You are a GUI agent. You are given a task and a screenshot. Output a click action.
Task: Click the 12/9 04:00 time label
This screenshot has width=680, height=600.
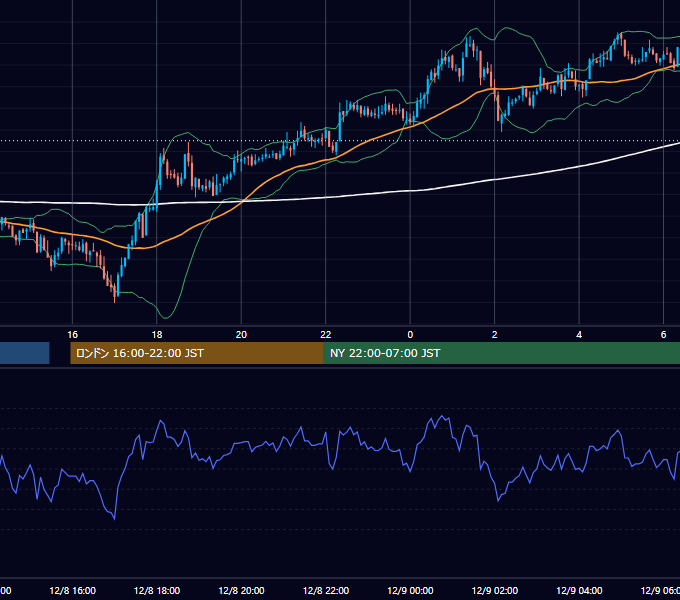(579, 591)
